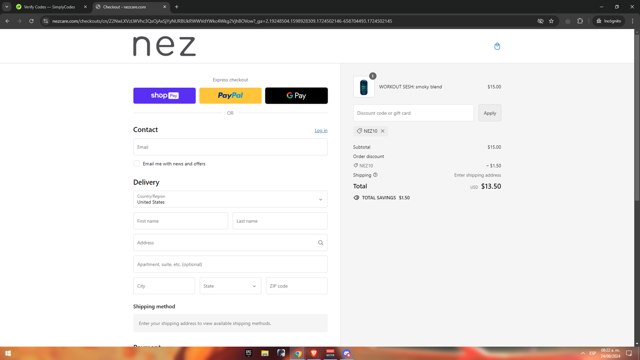This screenshot has height=360, width=640.
Task: Show hidden system tray icons
Action: [x=582, y=353]
